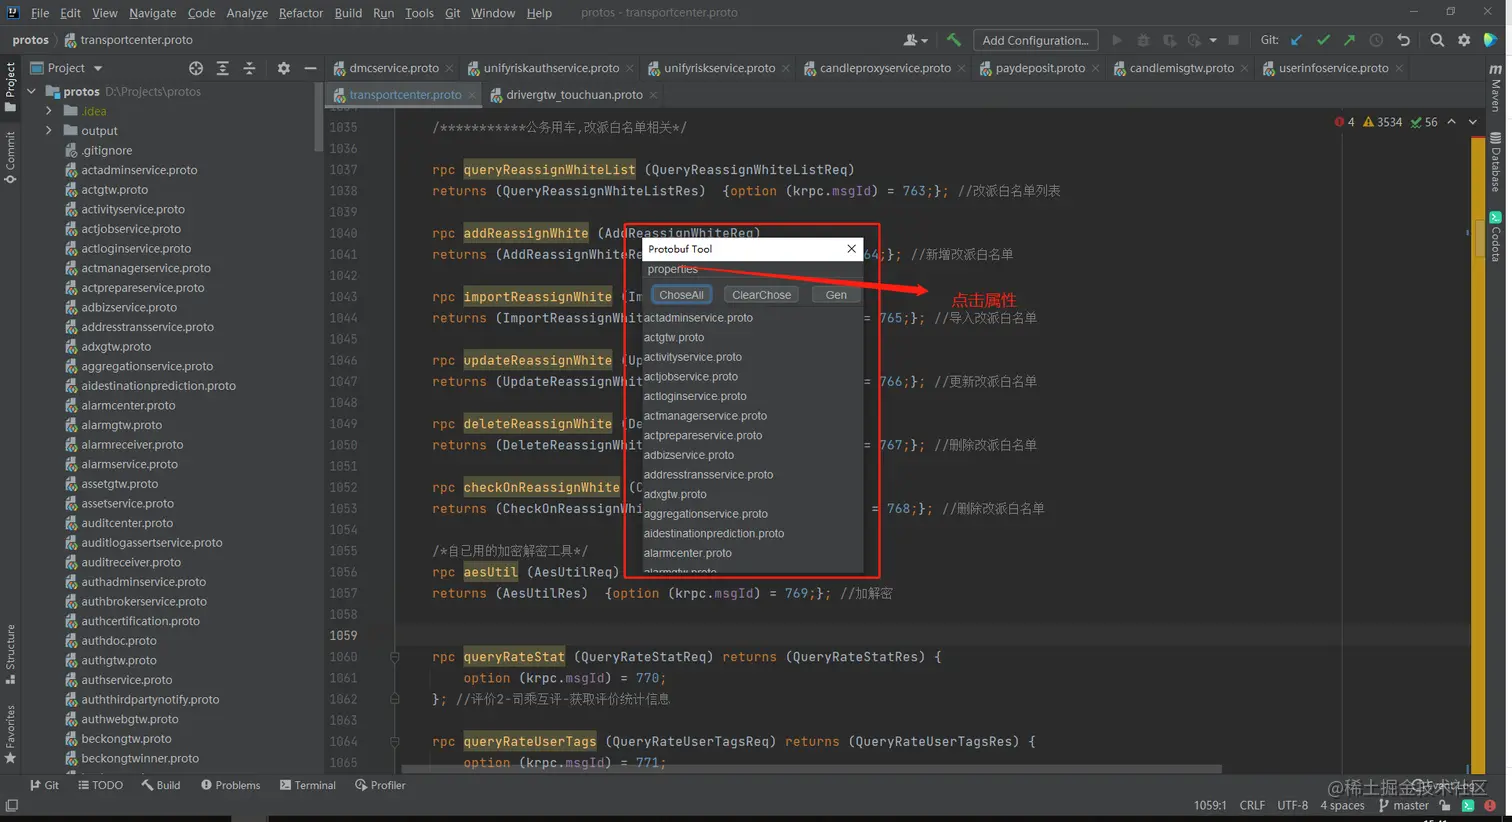The width and height of the screenshot is (1512, 822).
Task: Toggle the Maven tool window
Action: [x=1496, y=88]
